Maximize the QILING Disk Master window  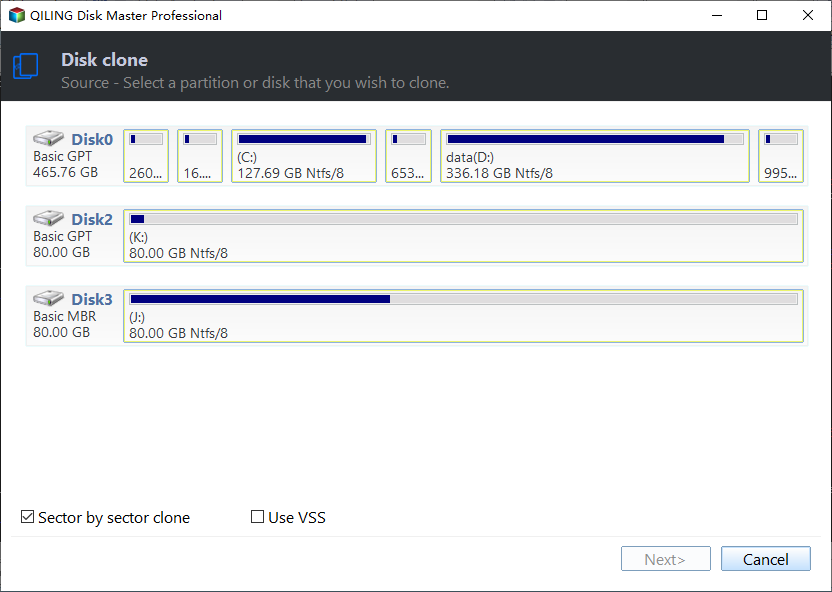pos(762,15)
